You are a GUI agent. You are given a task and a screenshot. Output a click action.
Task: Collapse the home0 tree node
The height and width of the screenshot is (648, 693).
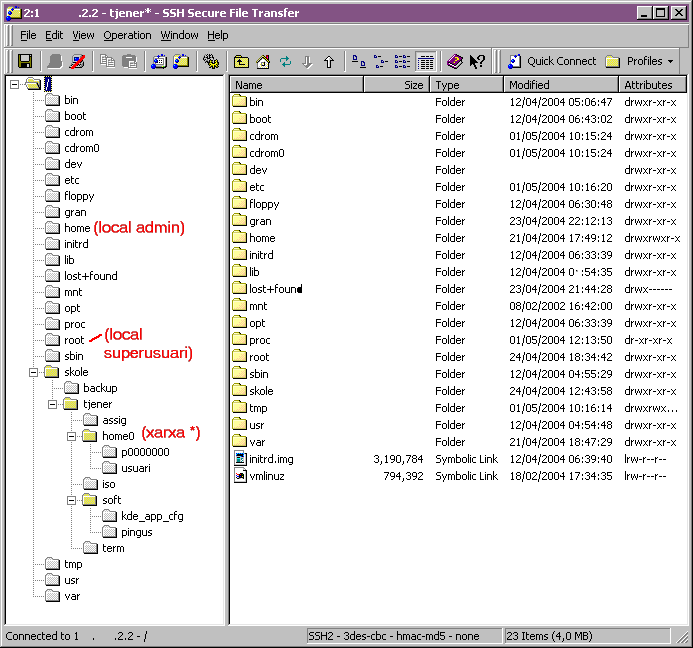click(x=72, y=436)
